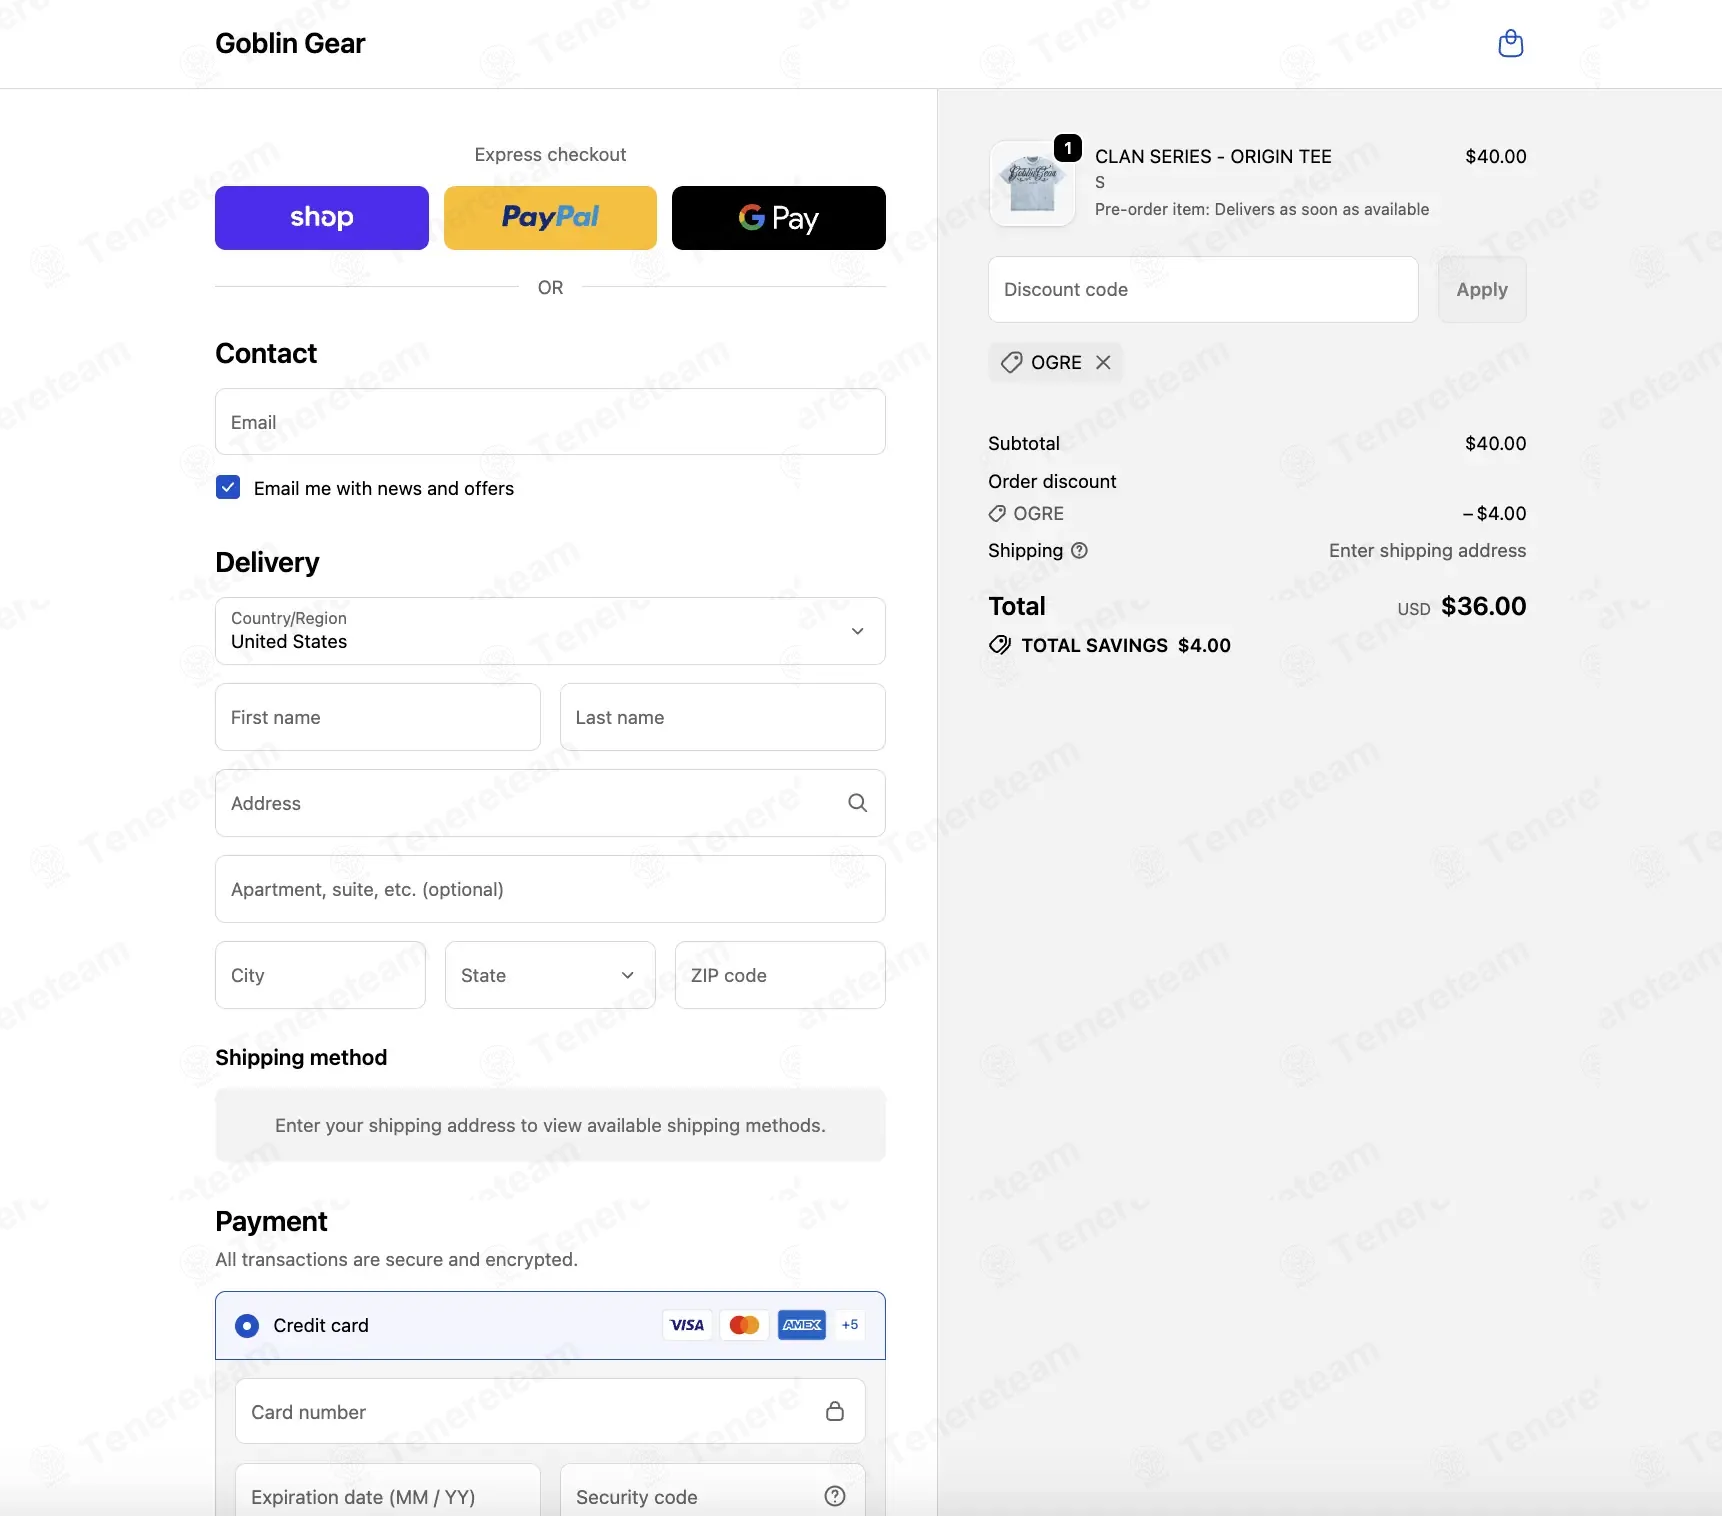Viewport: 1722px width, 1516px height.
Task: Uncheck Email me with news and offers
Action: tap(228, 487)
